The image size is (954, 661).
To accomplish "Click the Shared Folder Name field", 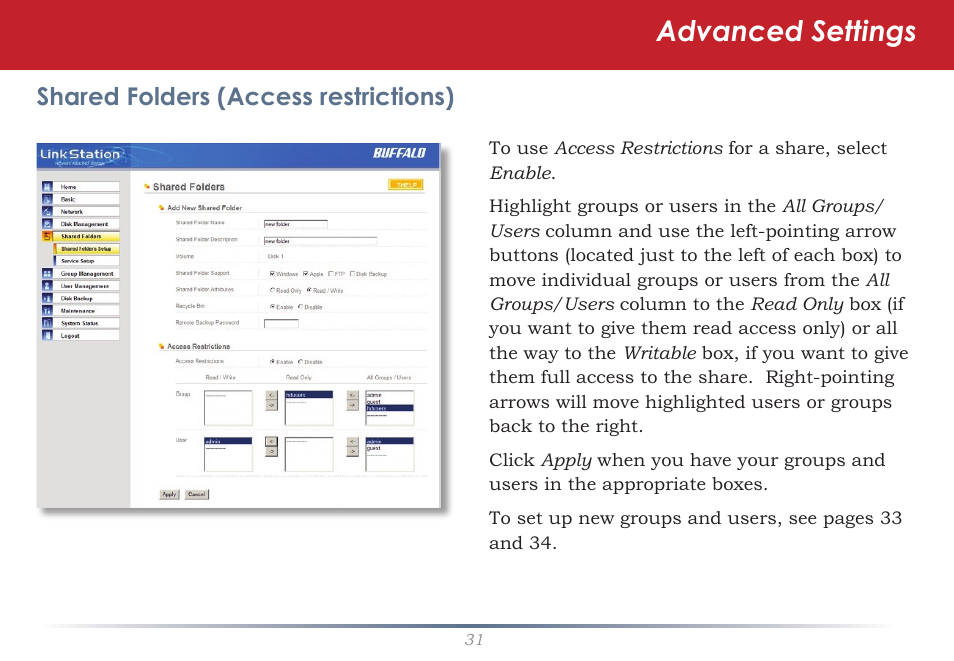I will tap(296, 224).
